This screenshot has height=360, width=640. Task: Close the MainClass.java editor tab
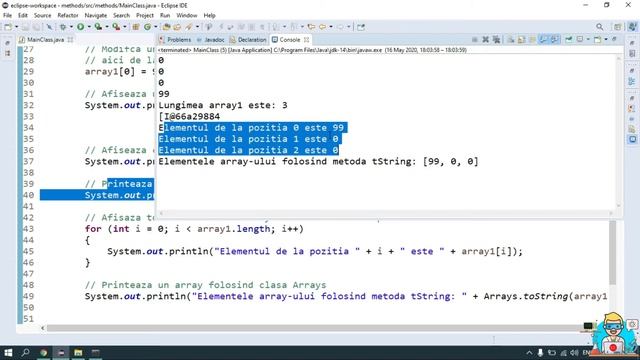(x=70, y=40)
